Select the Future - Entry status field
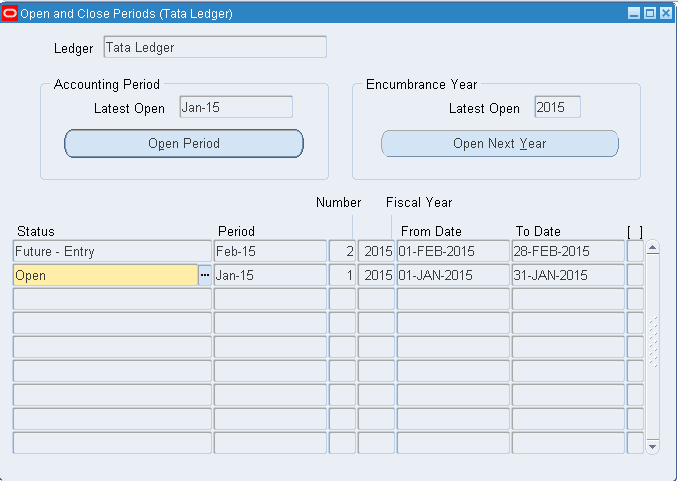 pyautogui.click(x=112, y=251)
